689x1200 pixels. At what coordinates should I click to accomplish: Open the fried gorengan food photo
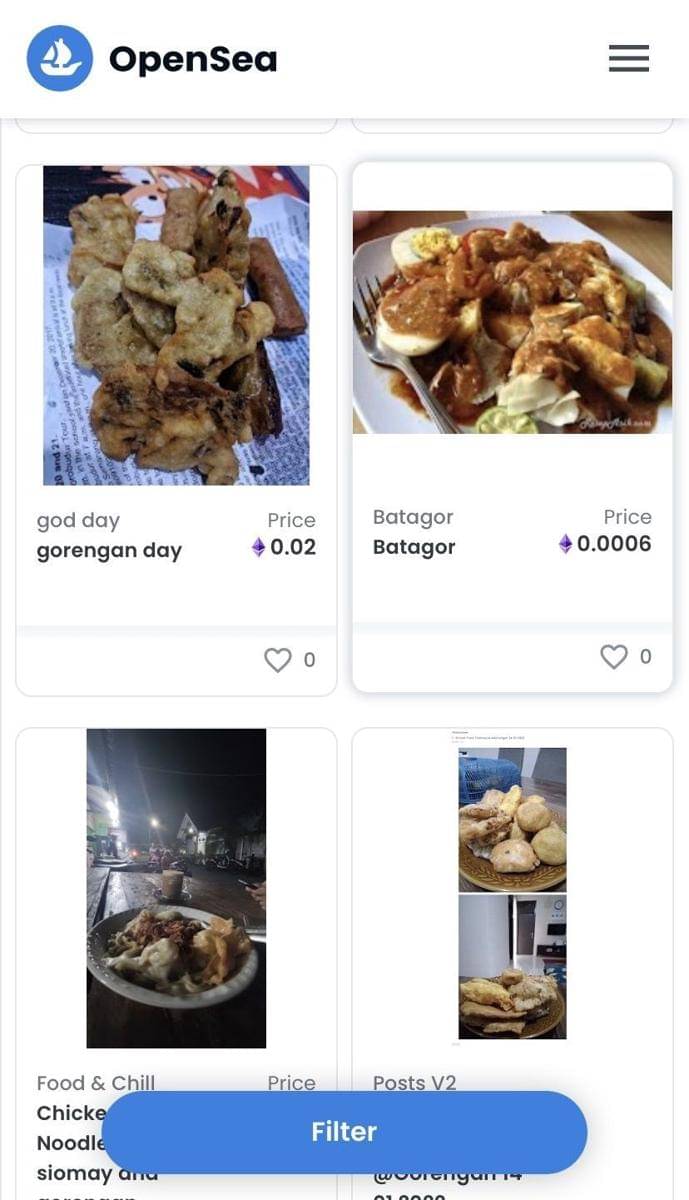(x=176, y=325)
